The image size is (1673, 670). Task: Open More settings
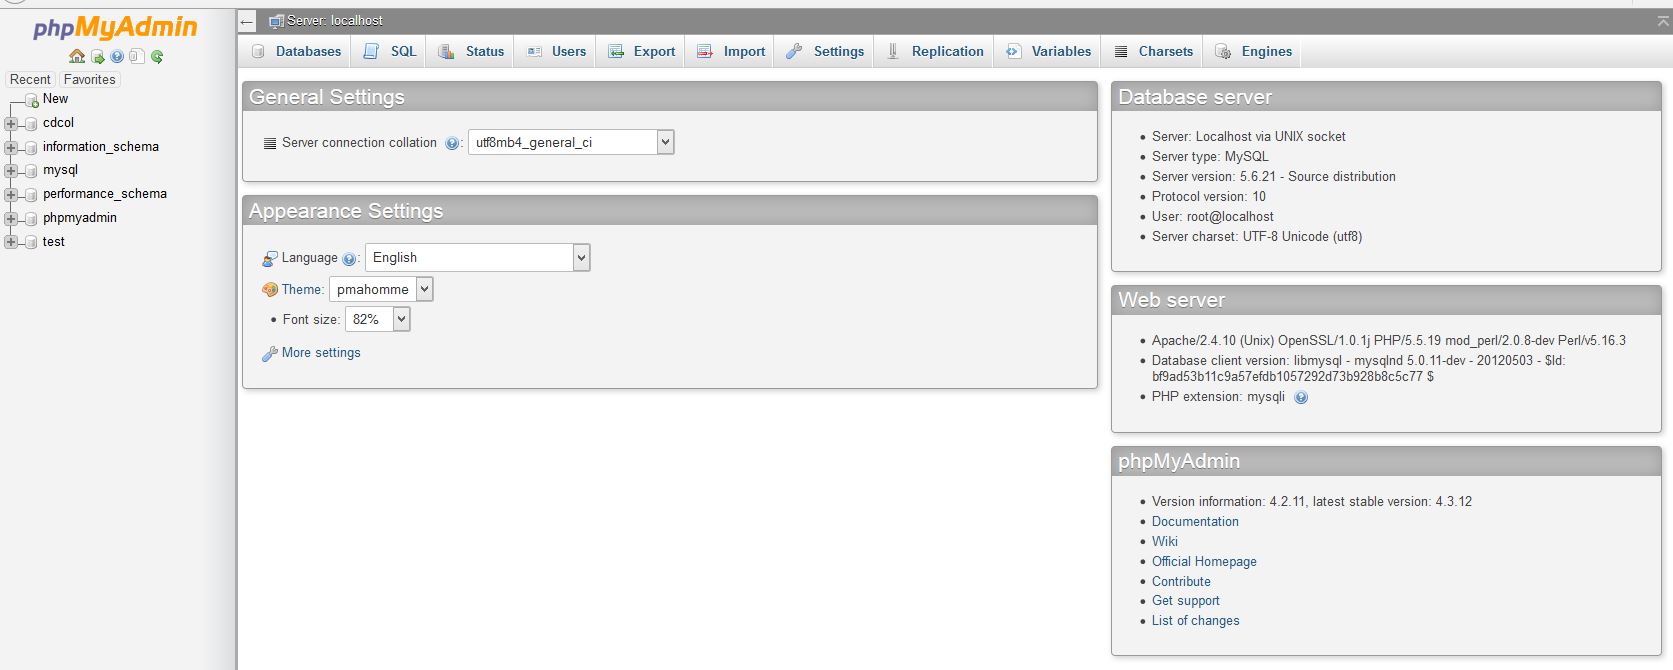tap(321, 353)
